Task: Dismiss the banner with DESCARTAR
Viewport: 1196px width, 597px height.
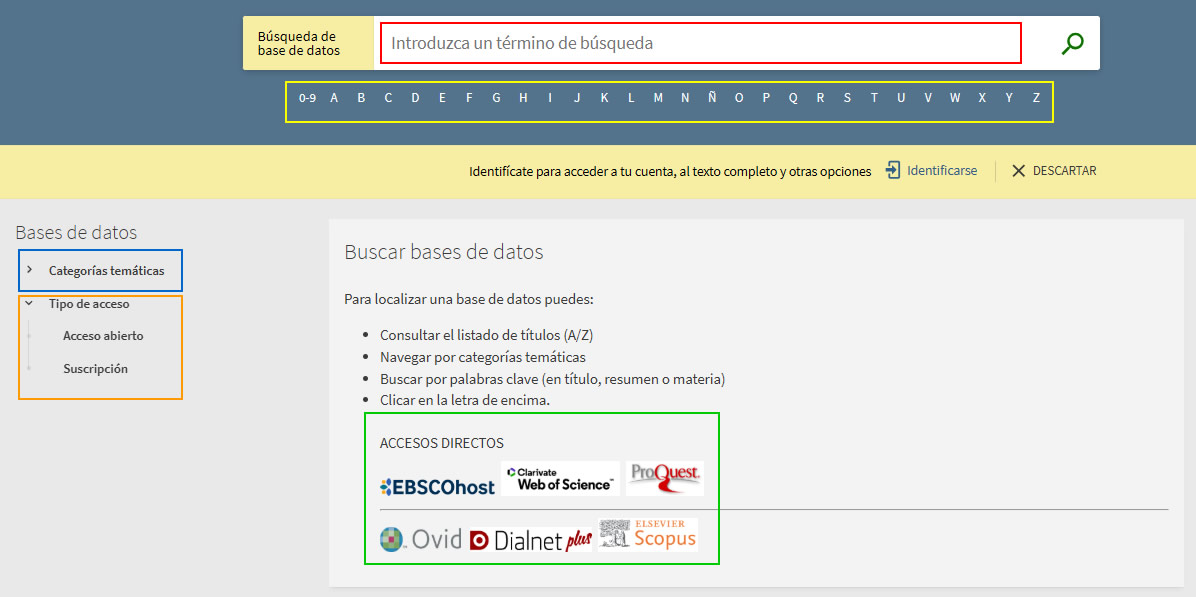Action: (x=1065, y=171)
